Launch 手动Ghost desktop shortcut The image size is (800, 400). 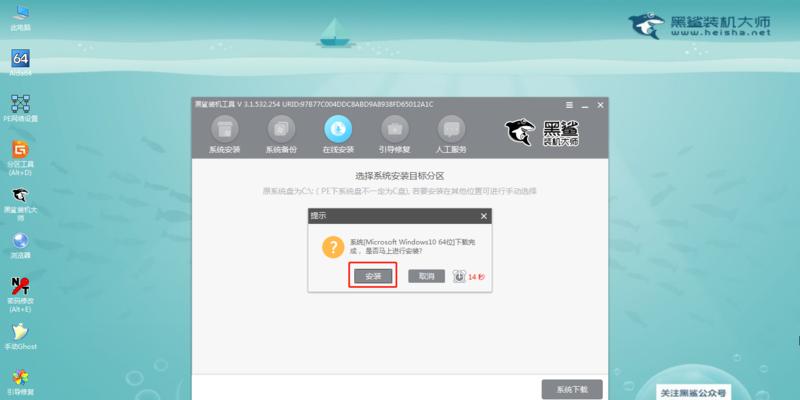20,336
